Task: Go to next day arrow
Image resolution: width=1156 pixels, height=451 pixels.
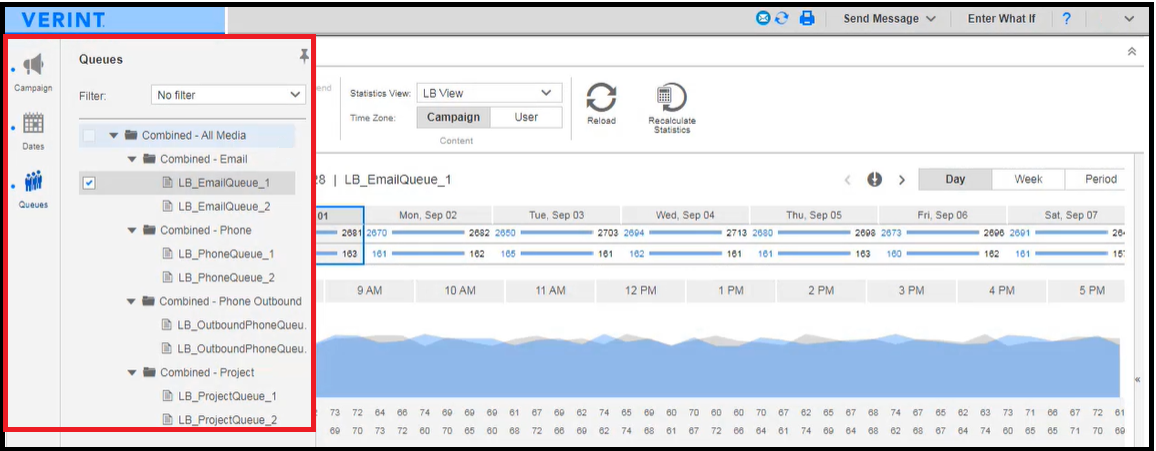Action: coord(902,180)
